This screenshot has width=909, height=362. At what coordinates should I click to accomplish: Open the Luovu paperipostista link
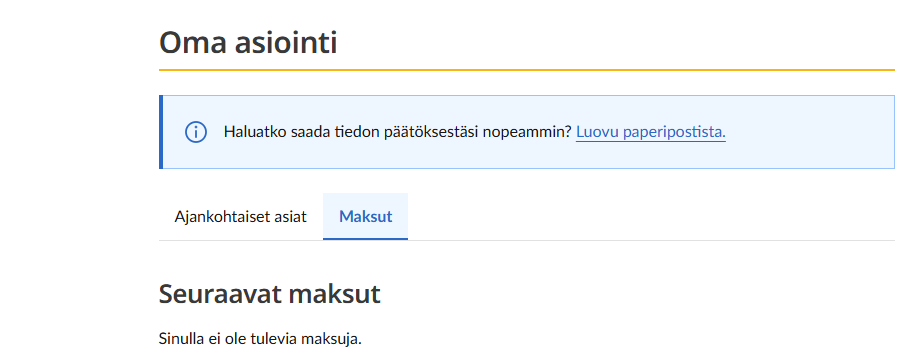(650, 132)
